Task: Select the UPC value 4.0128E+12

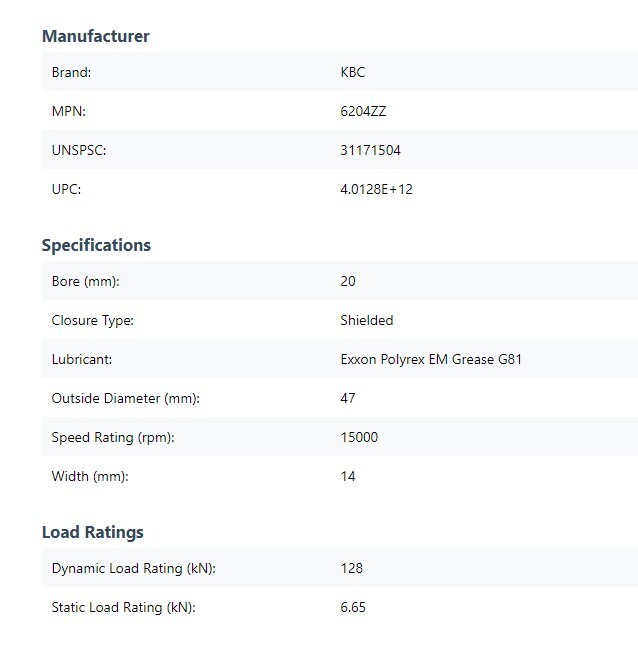Action: [x=376, y=189]
